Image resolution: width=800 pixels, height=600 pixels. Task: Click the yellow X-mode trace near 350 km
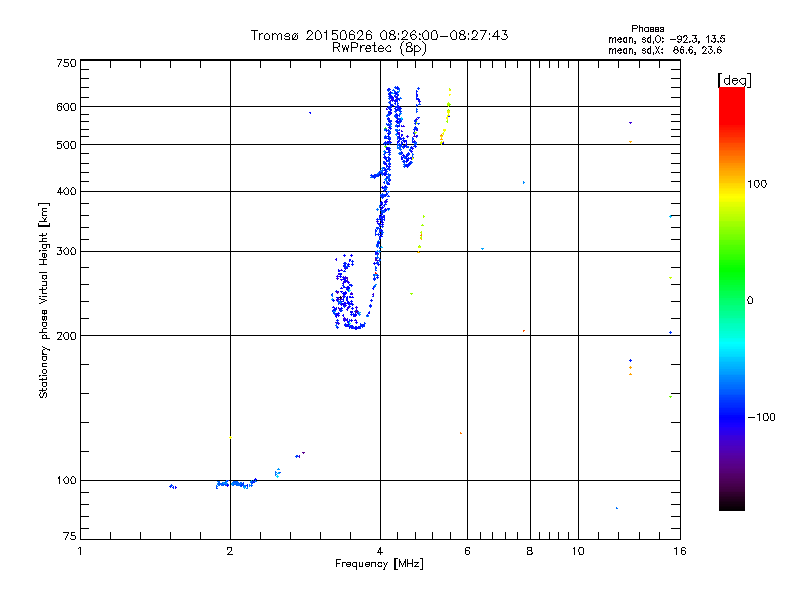(x=421, y=234)
